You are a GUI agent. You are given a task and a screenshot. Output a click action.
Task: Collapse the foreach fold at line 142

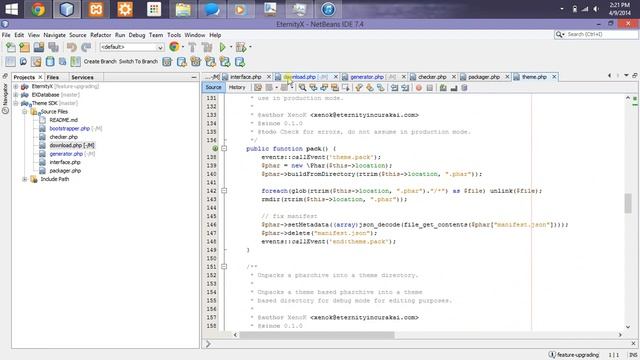click(x=224, y=191)
